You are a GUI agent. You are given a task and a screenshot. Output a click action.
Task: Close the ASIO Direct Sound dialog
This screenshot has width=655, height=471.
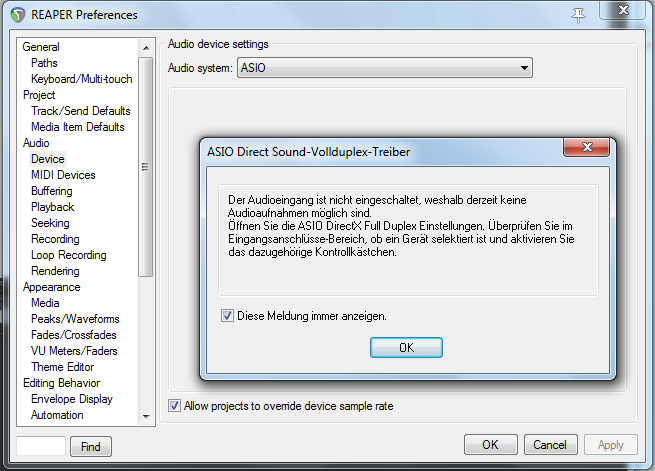[586, 147]
